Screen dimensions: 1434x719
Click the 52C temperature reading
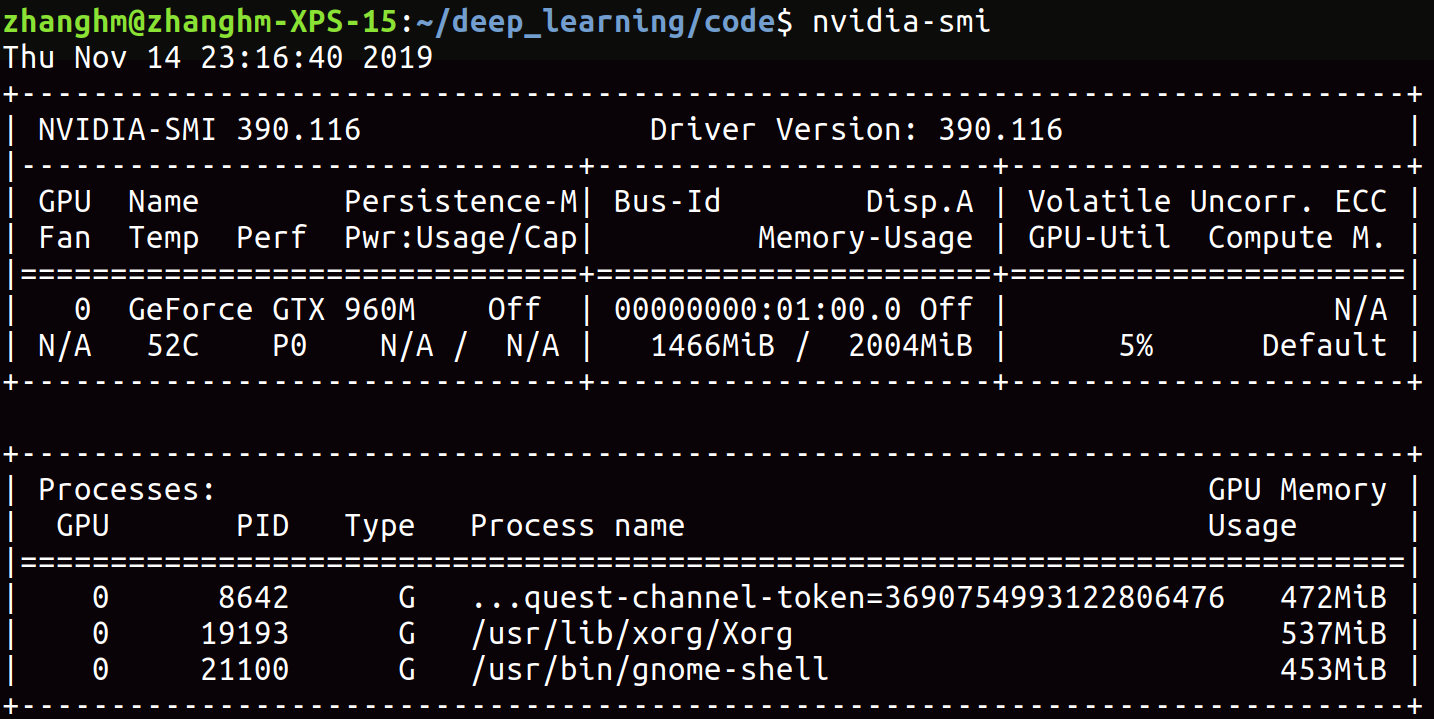coord(172,346)
